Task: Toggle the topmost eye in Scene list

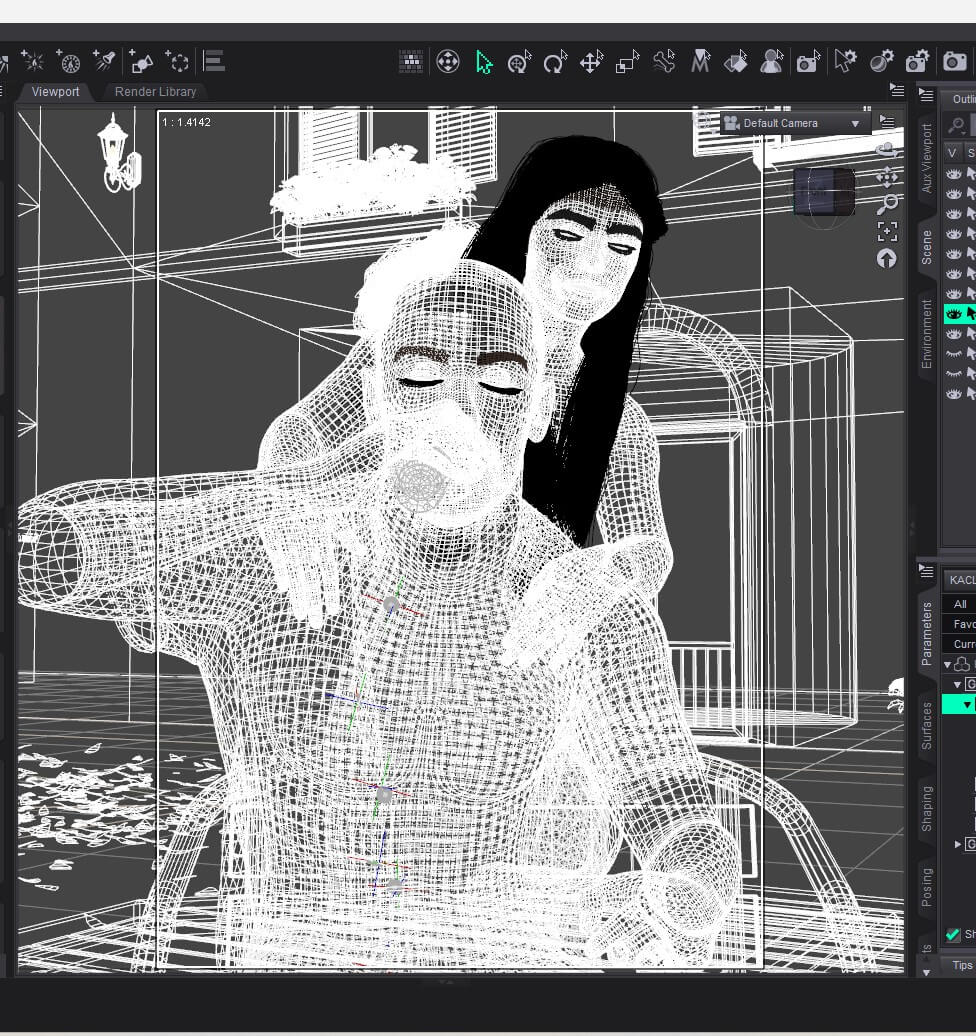Action: click(x=953, y=174)
